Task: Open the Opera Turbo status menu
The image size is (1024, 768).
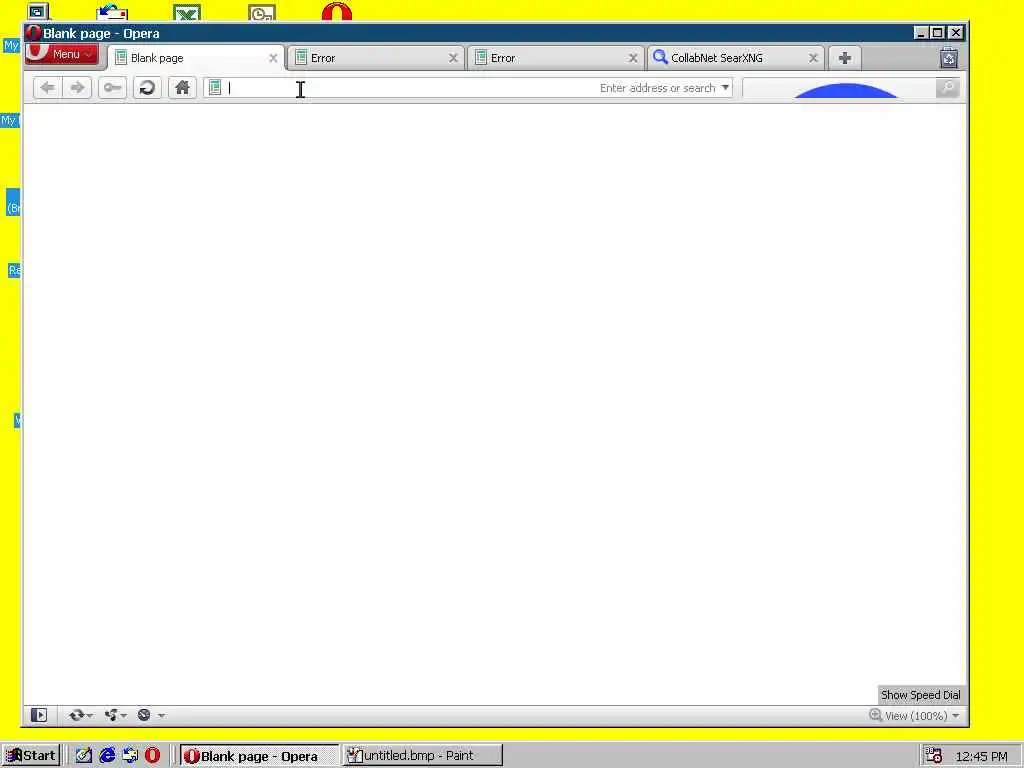Action: coord(150,715)
